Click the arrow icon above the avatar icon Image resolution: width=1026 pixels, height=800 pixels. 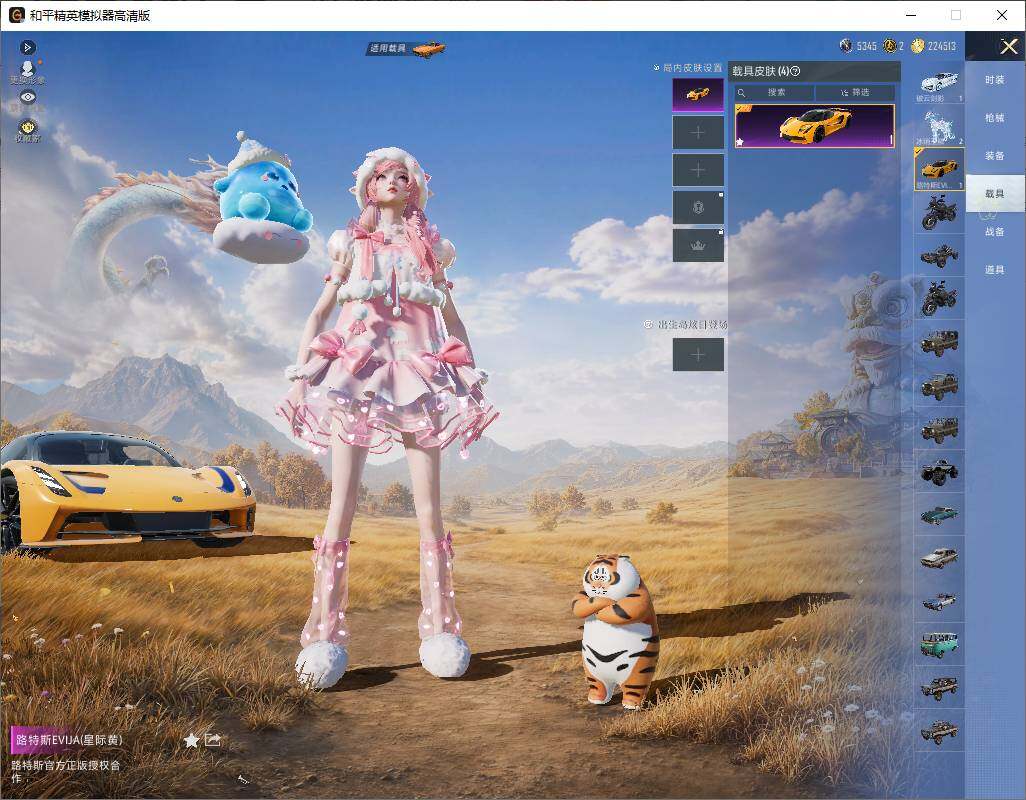coord(27,47)
